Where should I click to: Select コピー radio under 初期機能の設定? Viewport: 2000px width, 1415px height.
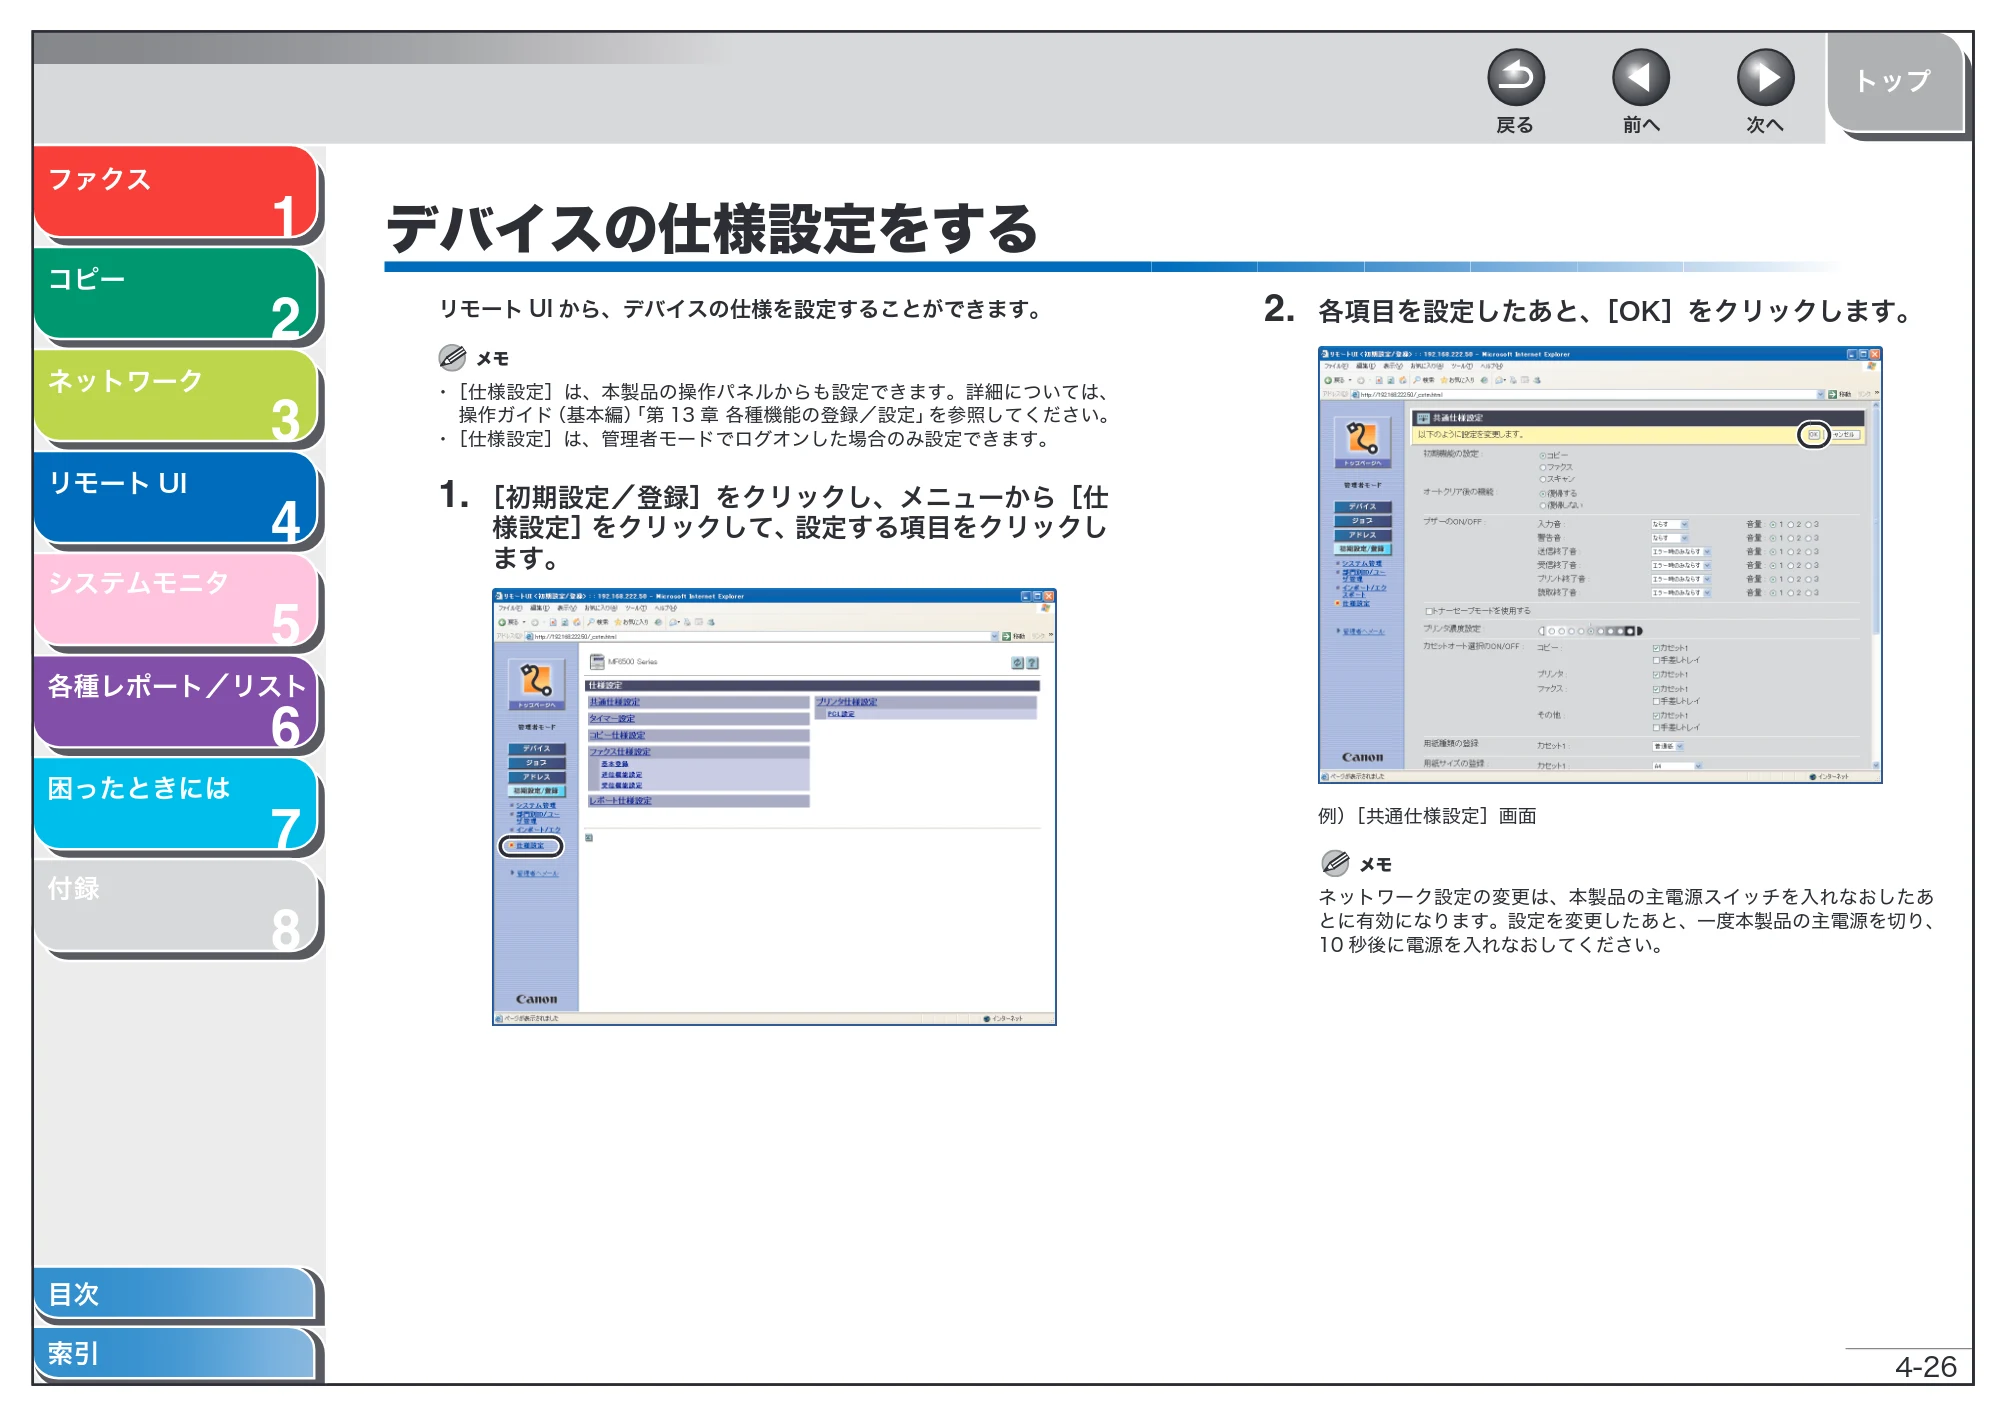click(x=1543, y=456)
